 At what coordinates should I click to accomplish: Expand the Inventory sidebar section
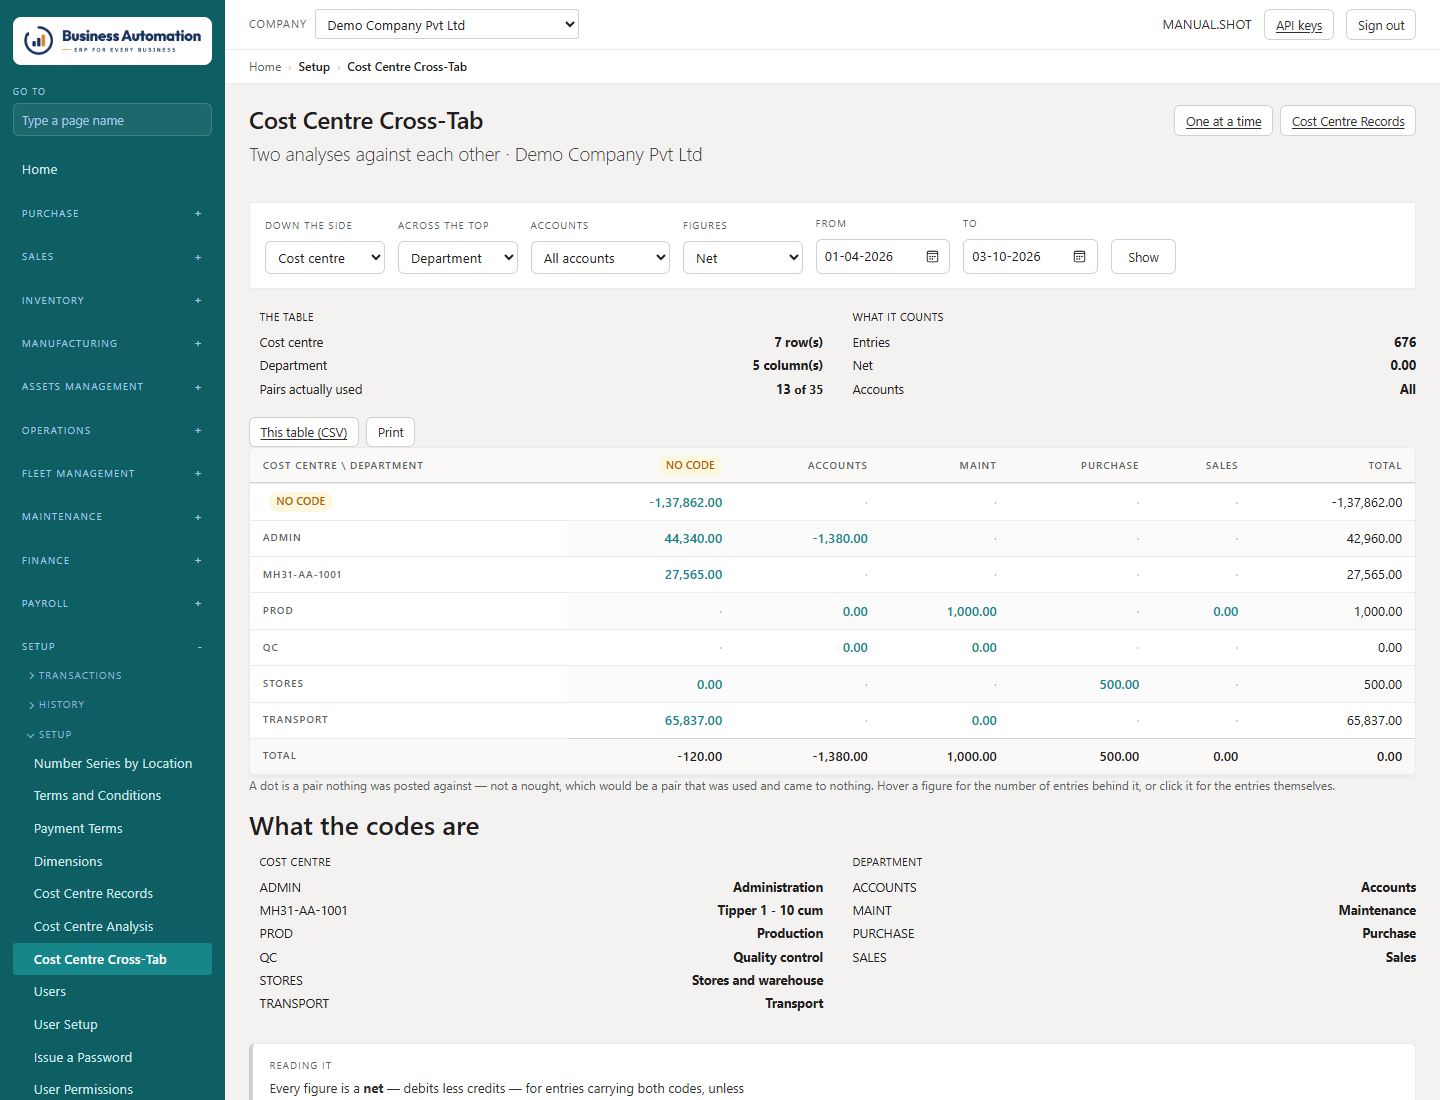point(112,300)
